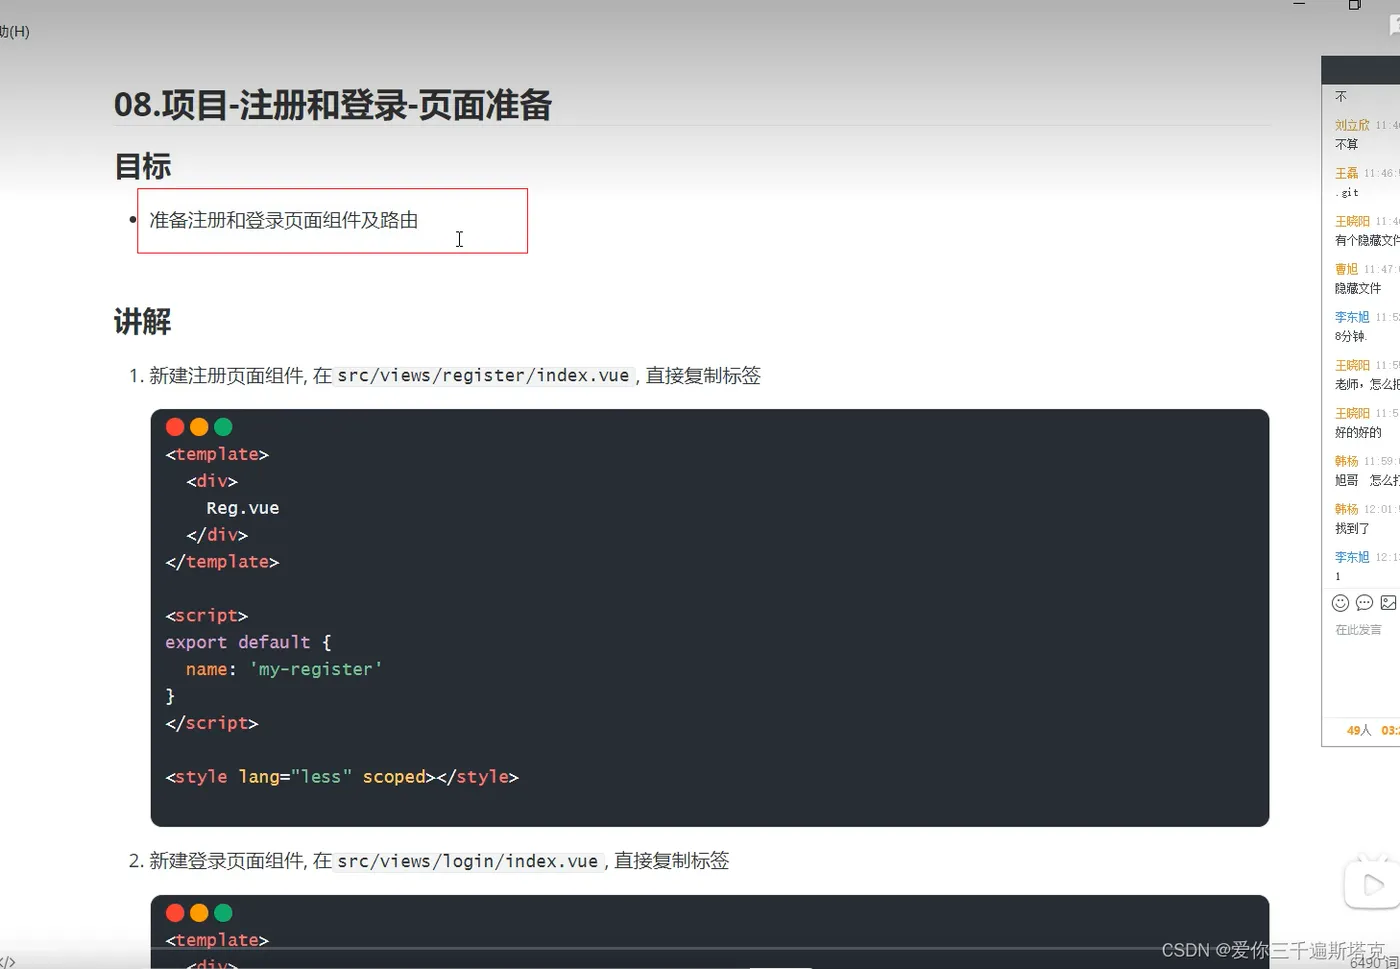Click 李东旭's chat message '1'
1400x969 pixels.
pos(1338,576)
